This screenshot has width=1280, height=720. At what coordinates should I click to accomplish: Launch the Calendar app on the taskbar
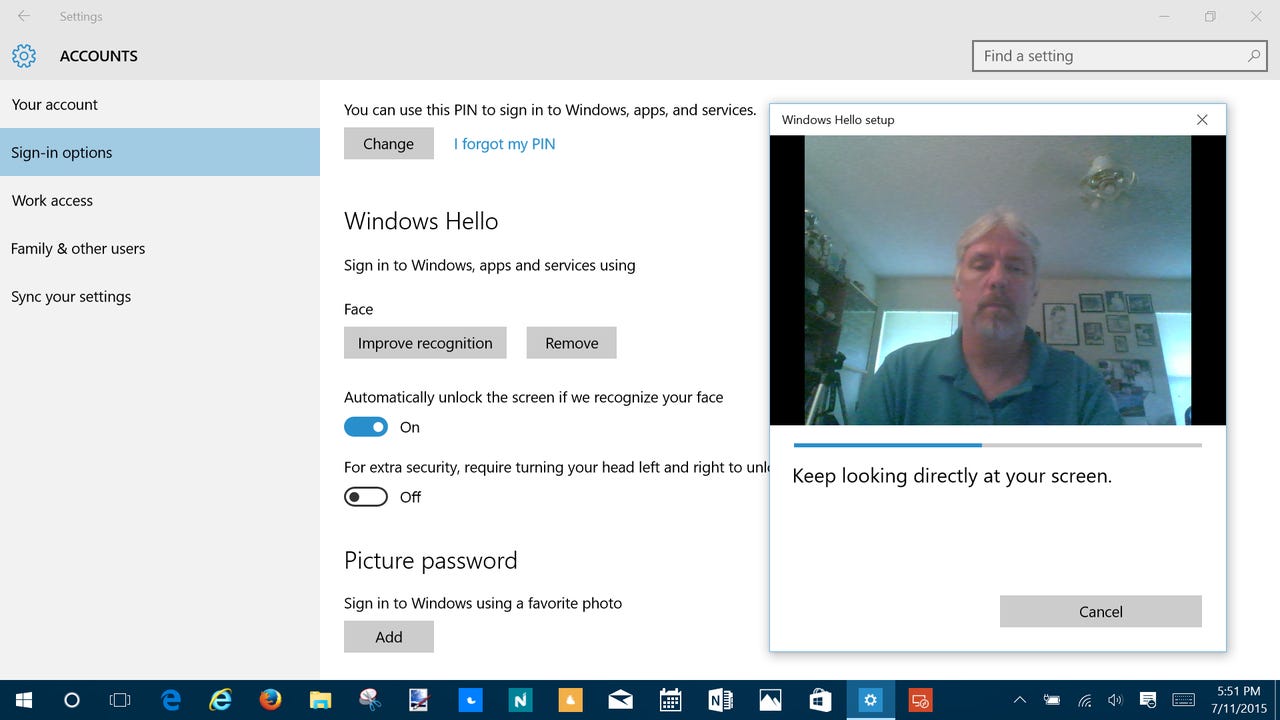pyautogui.click(x=669, y=700)
